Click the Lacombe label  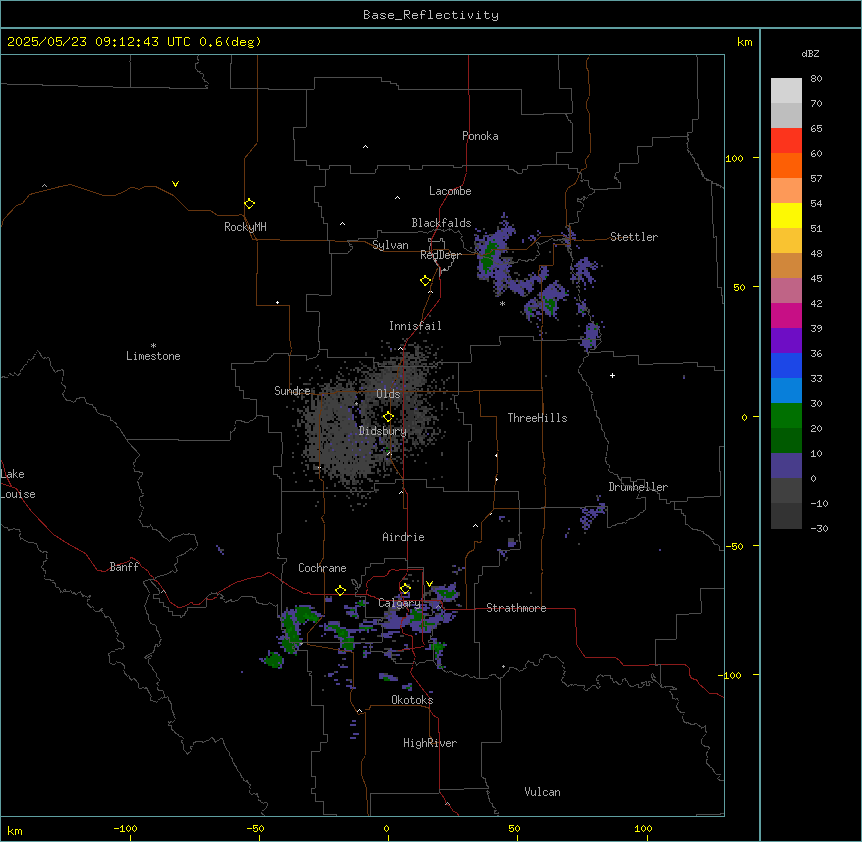(450, 191)
